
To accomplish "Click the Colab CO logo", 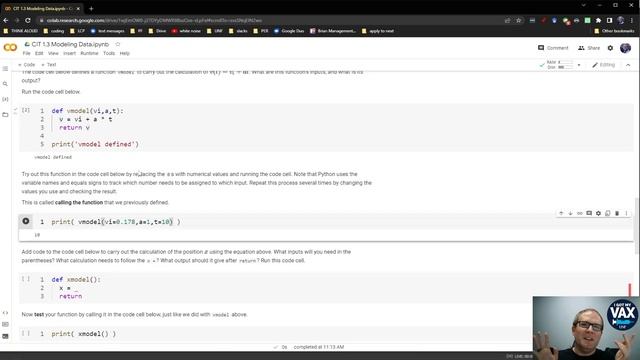I will [10, 48].
